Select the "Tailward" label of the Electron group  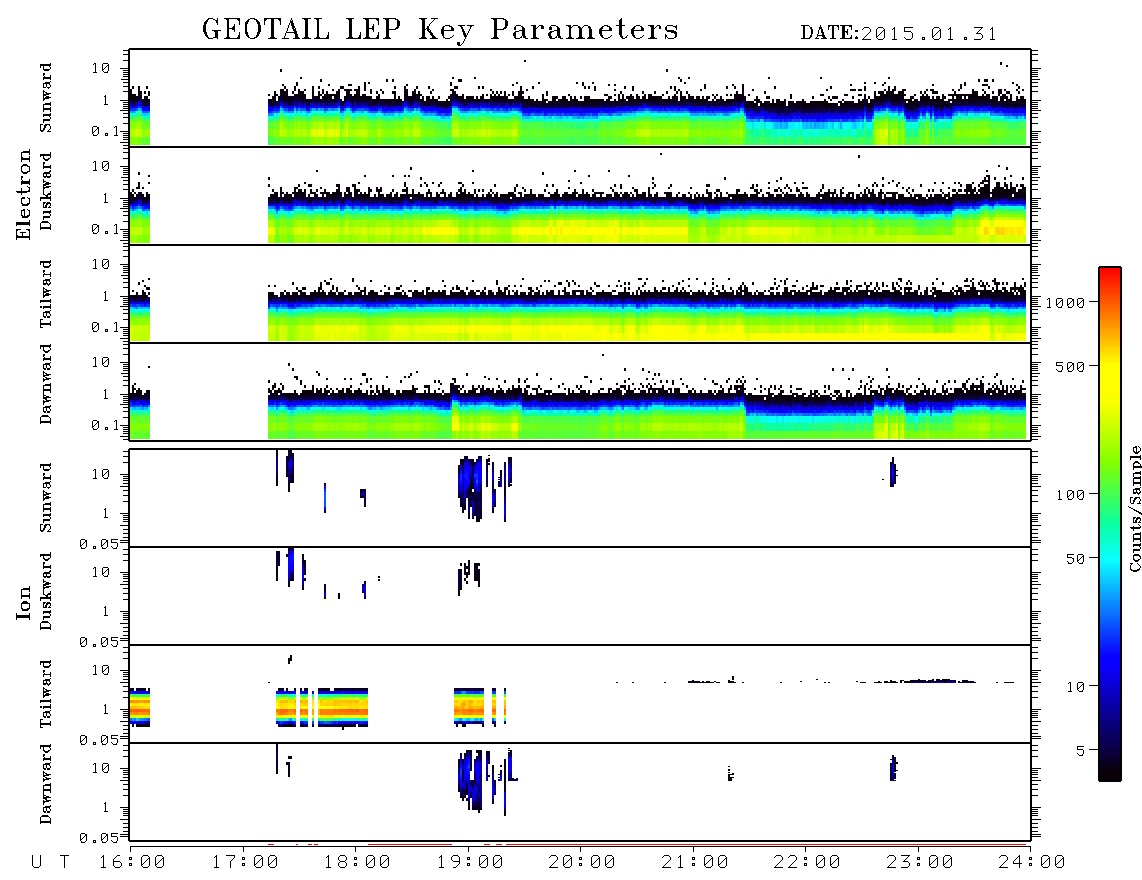(x=46, y=294)
